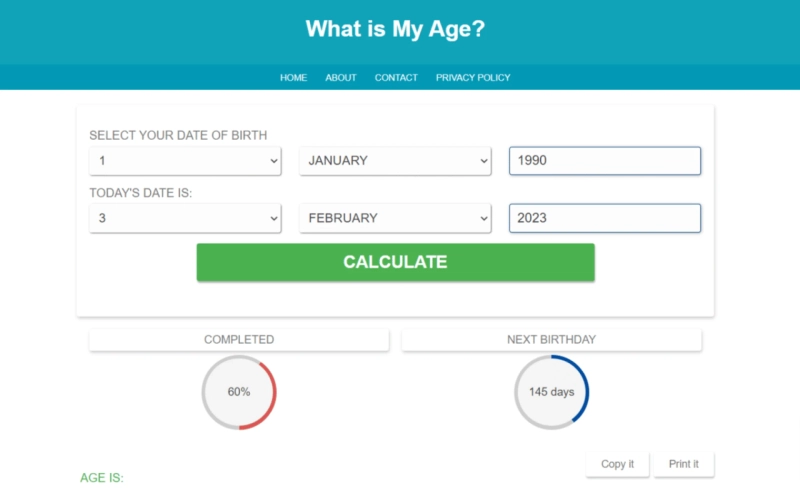This screenshot has height=493, width=800.
Task: Open the PRIVACY POLICY link
Action: tap(473, 78)
